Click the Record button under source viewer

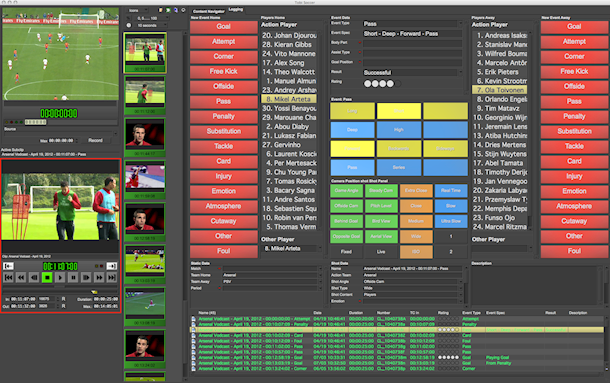(95, 140)
